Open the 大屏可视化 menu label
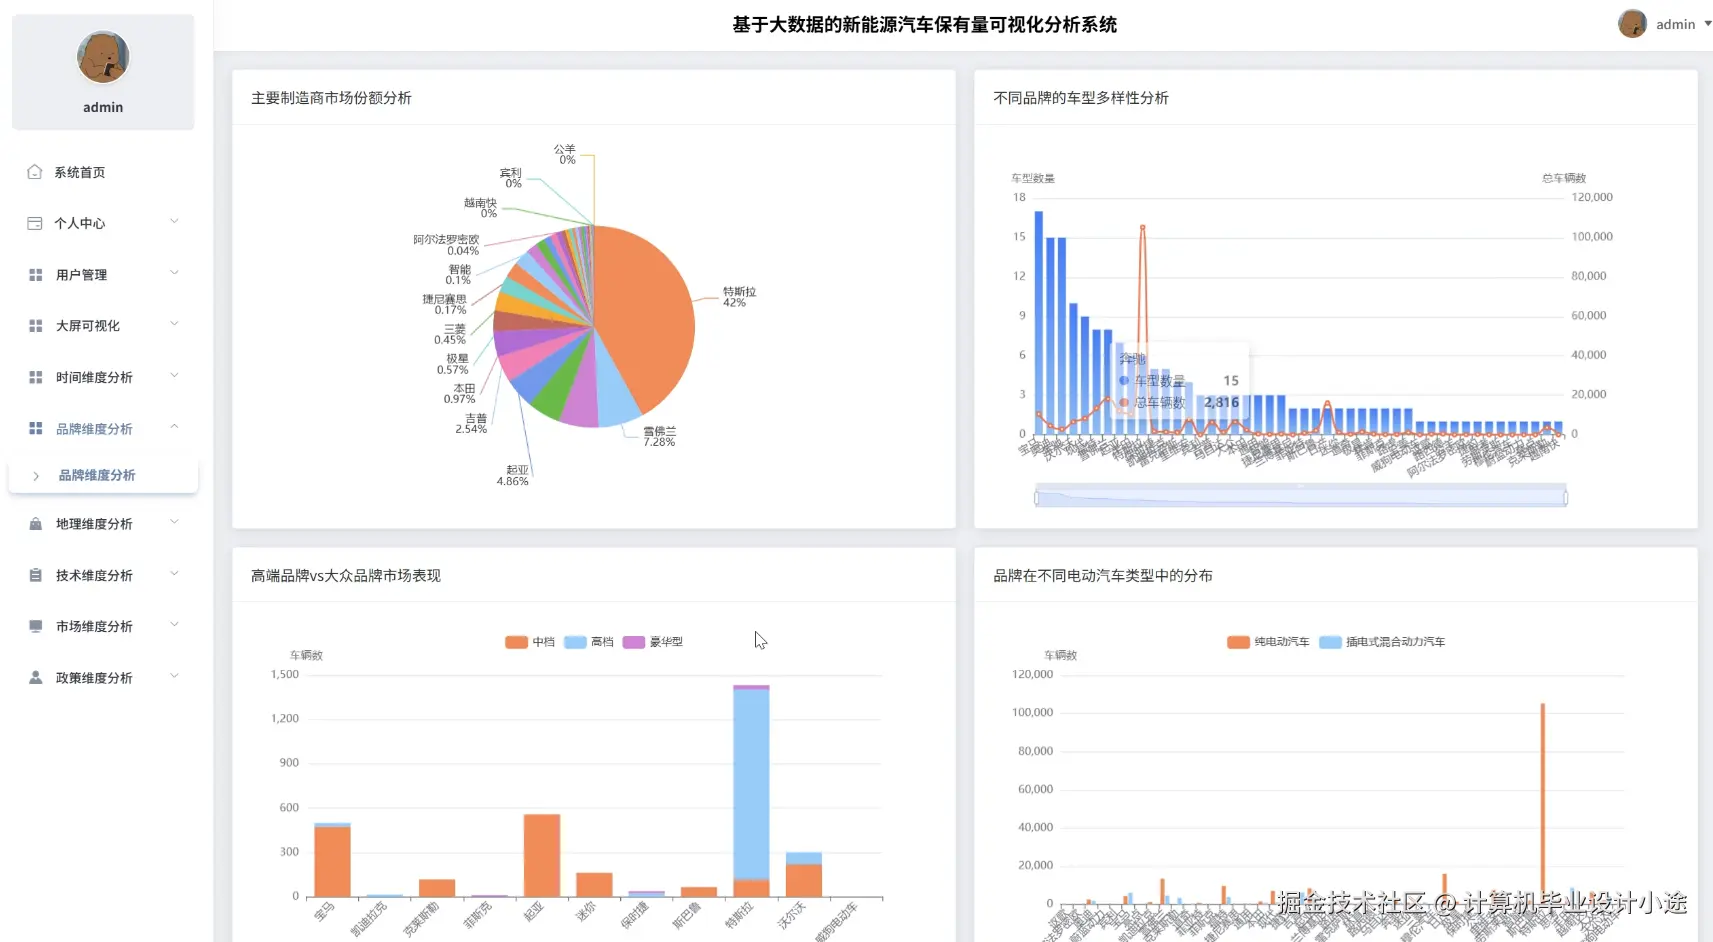This screenshot has height=942, width=1713. (88, 326)
